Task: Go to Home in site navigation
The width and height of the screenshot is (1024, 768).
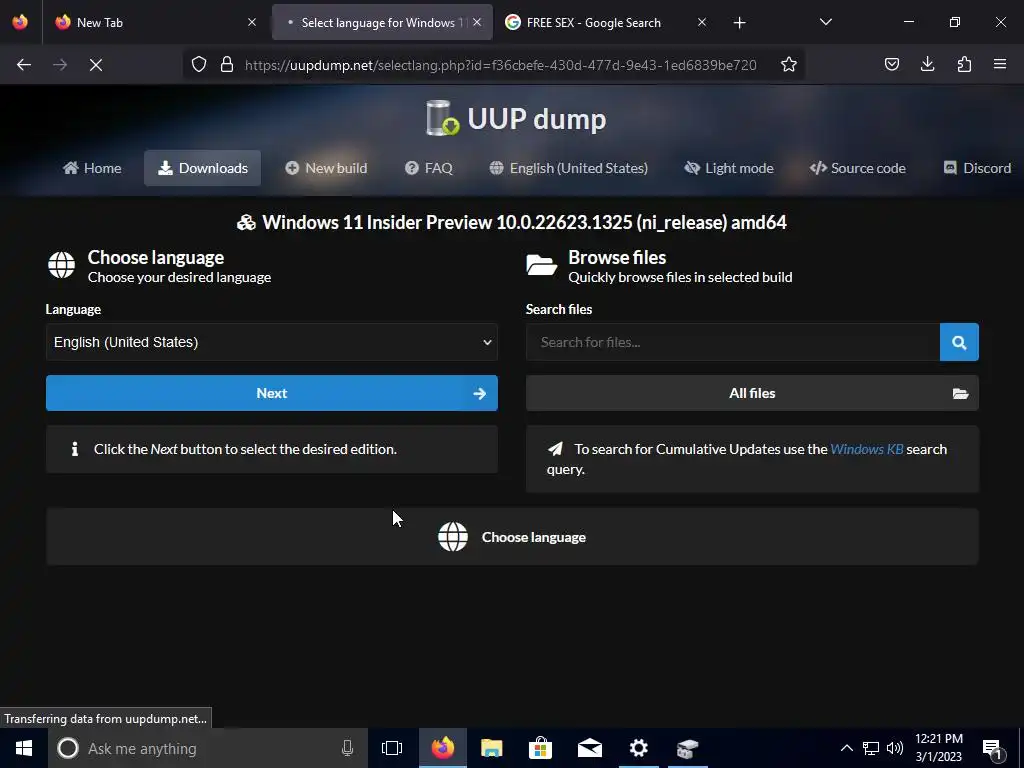Action: (x=92, y=168)
